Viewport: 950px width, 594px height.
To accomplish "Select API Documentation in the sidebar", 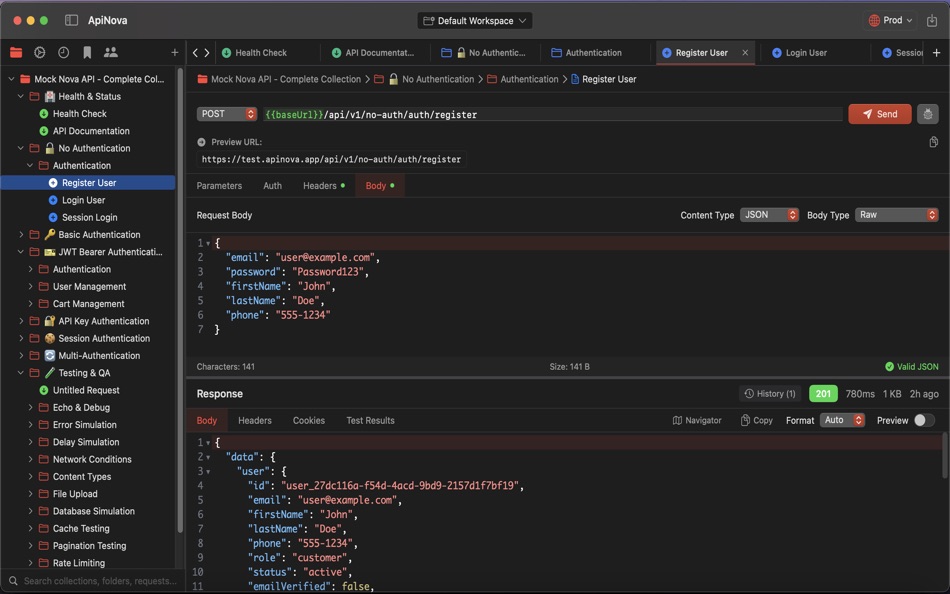I will tap(91, 131).
